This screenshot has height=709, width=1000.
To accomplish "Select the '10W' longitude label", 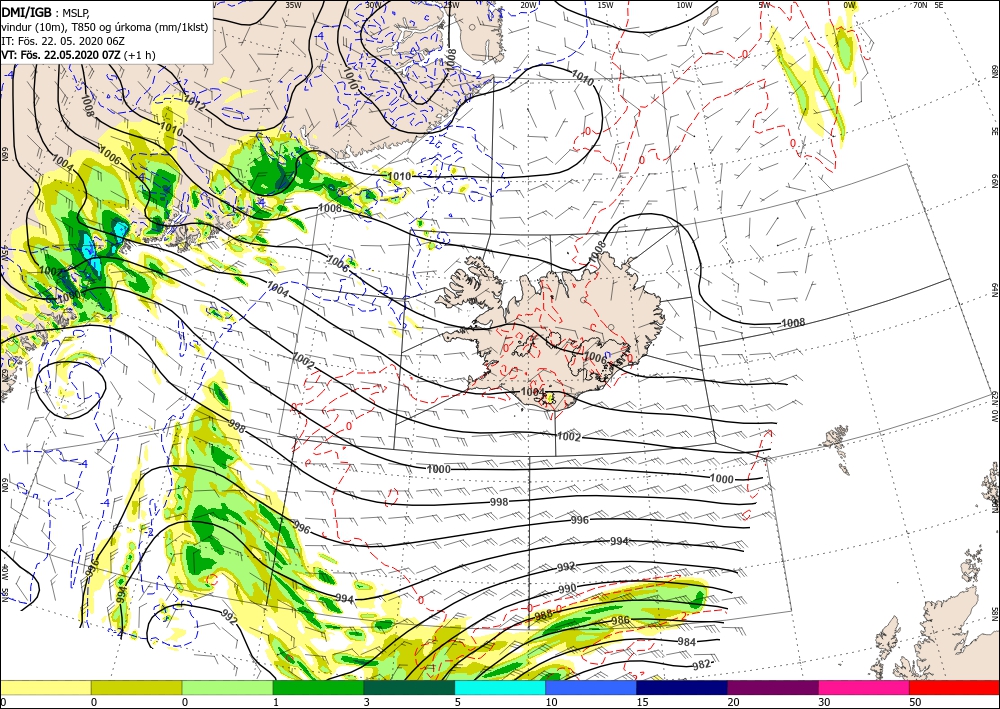I will [684, 5].
